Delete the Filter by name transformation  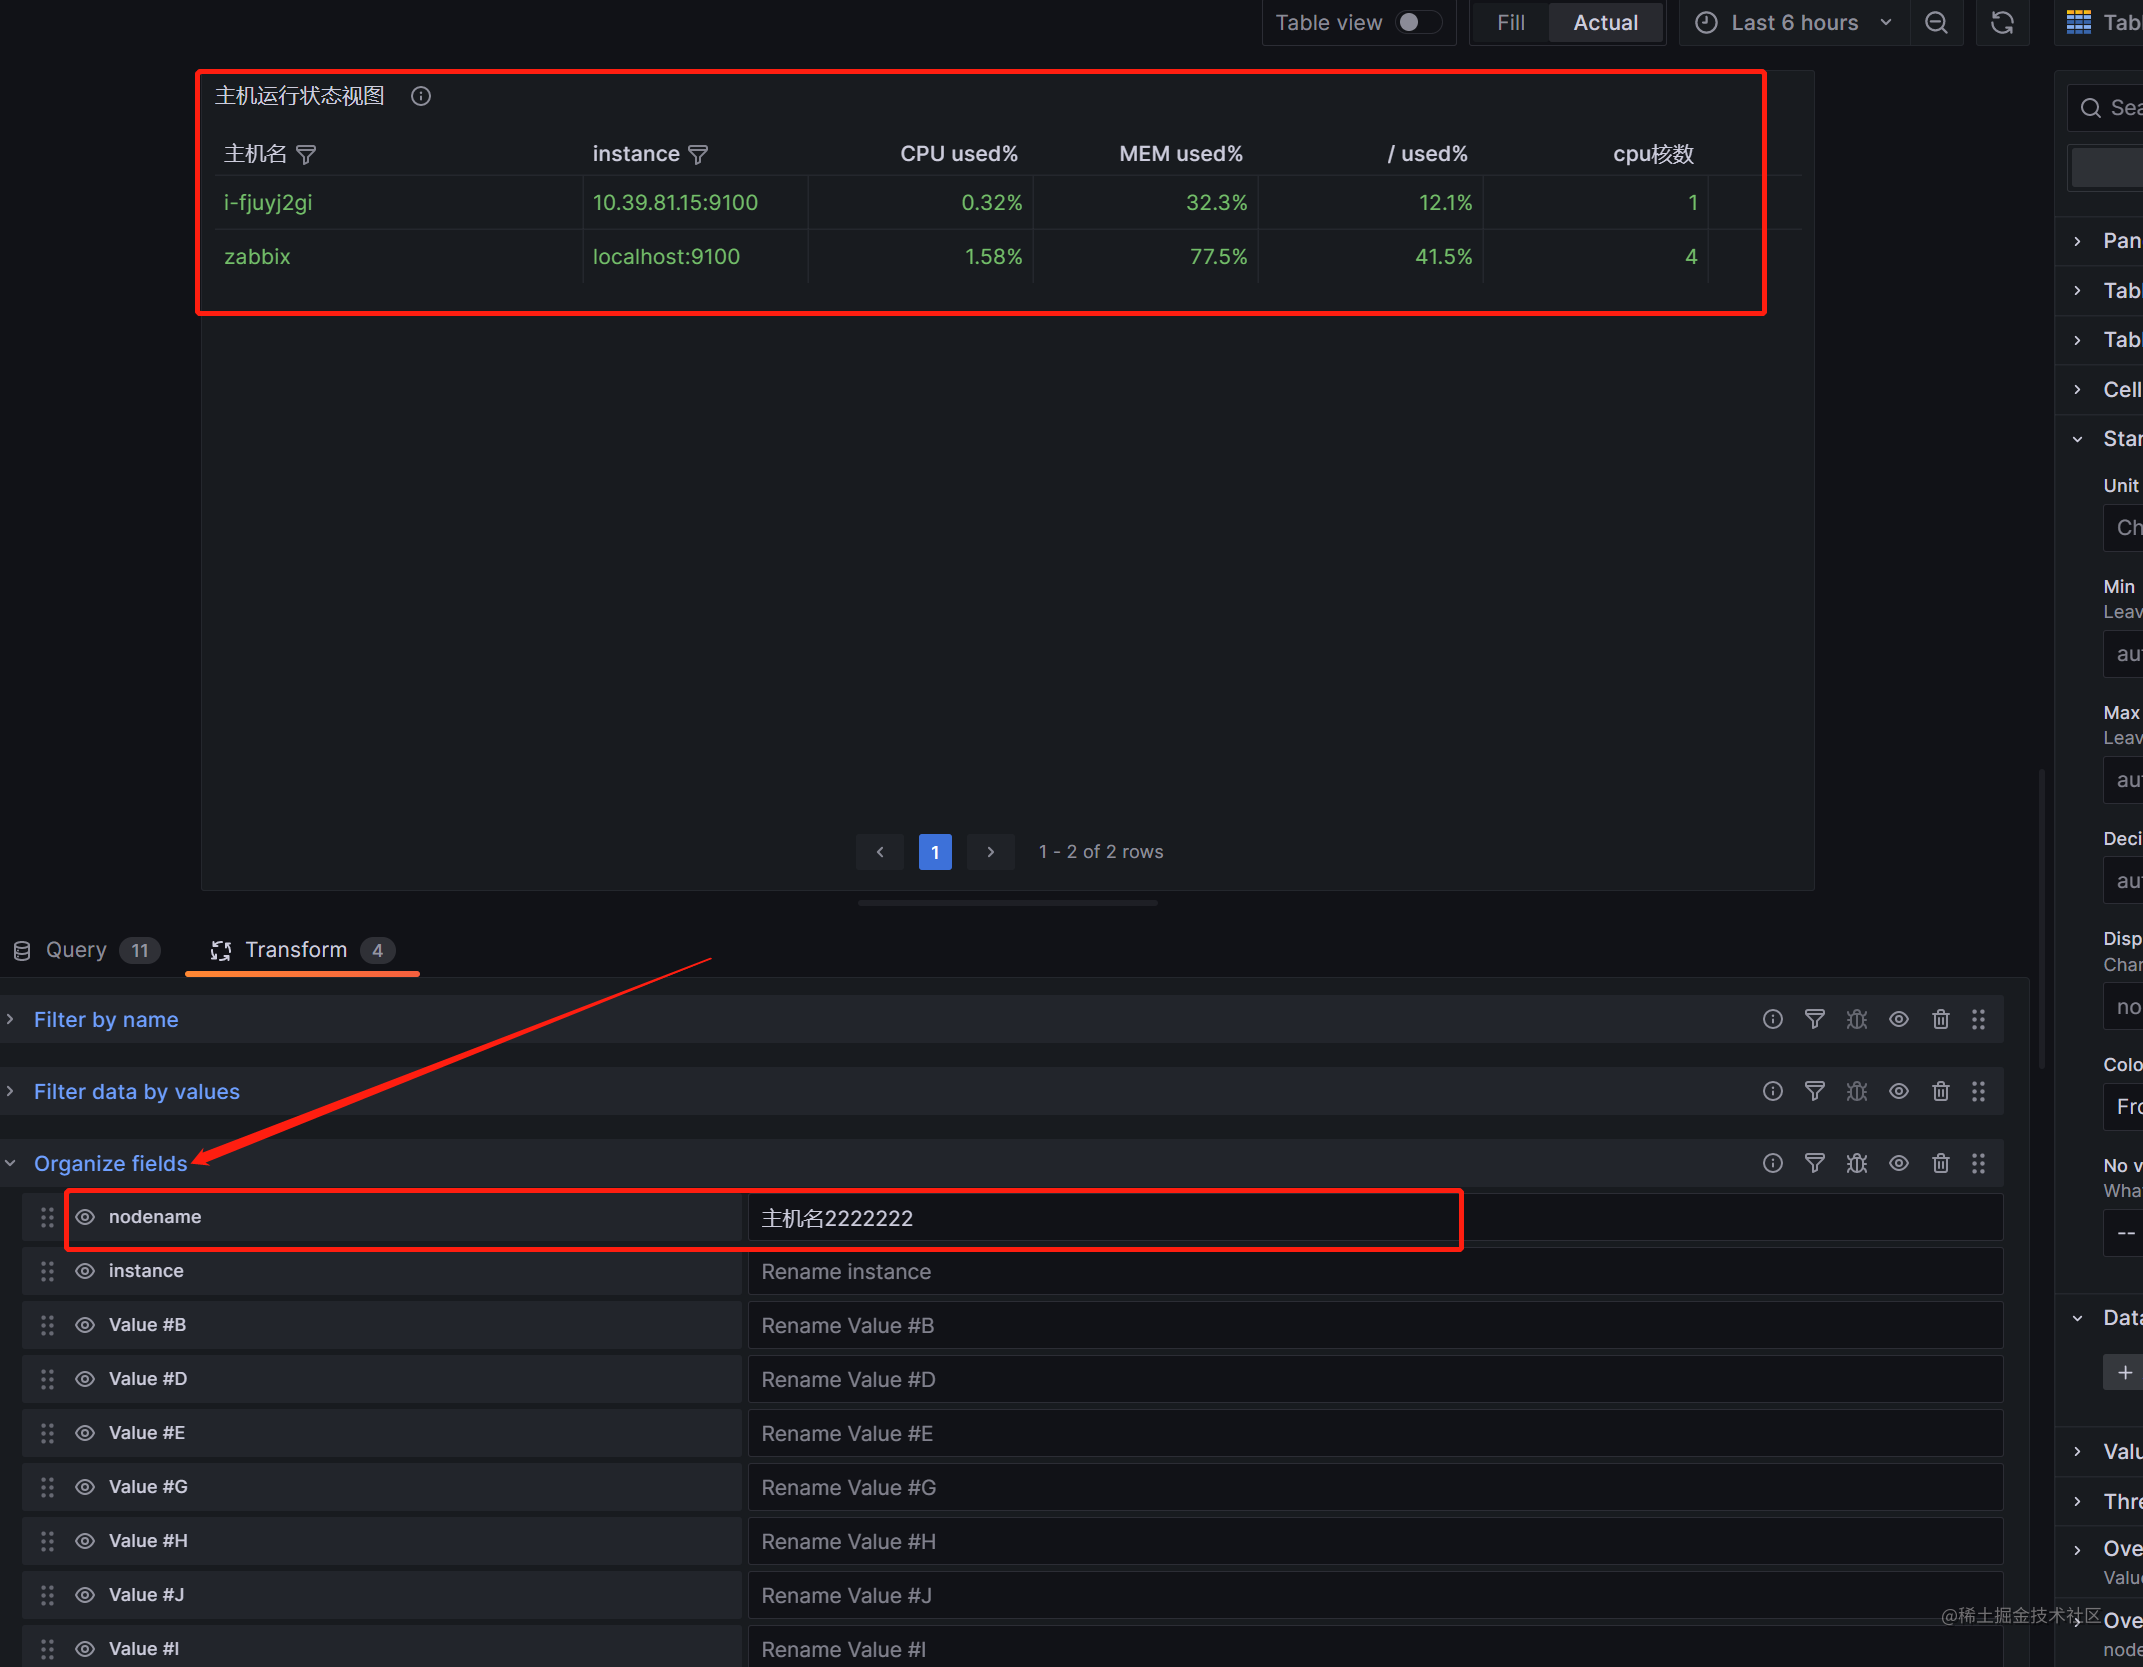coord(1940,1019)
